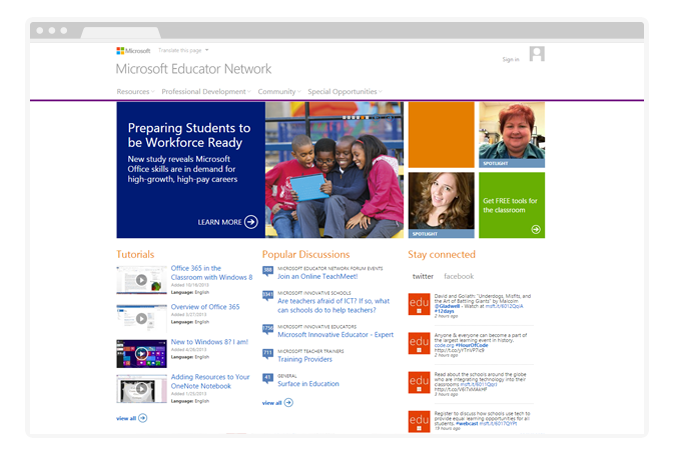This screenshot has height=455, width=674.
Task: Click edu avatar beside David and Goliath tweet
Action: [x=419, y=304]
